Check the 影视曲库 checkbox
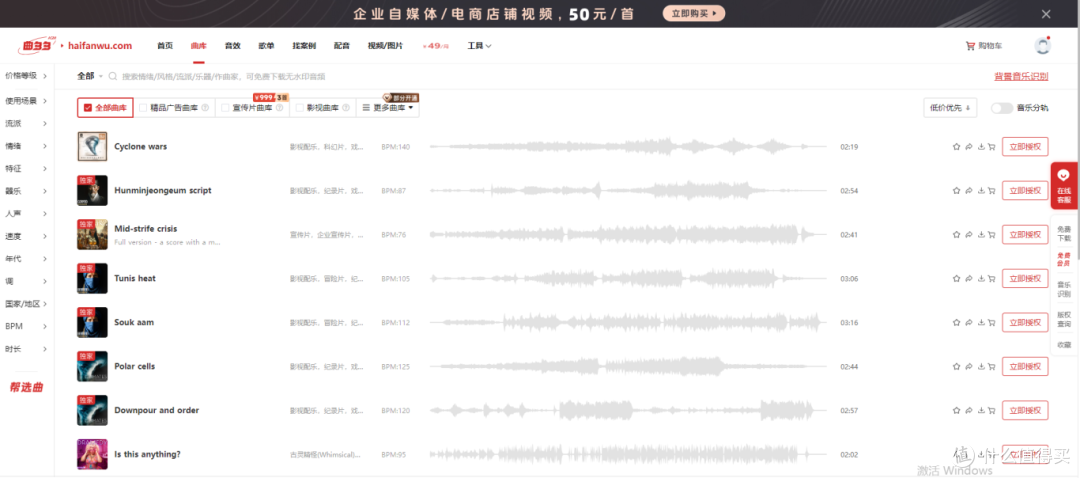The image size is (1080, 478). point(300,108)
